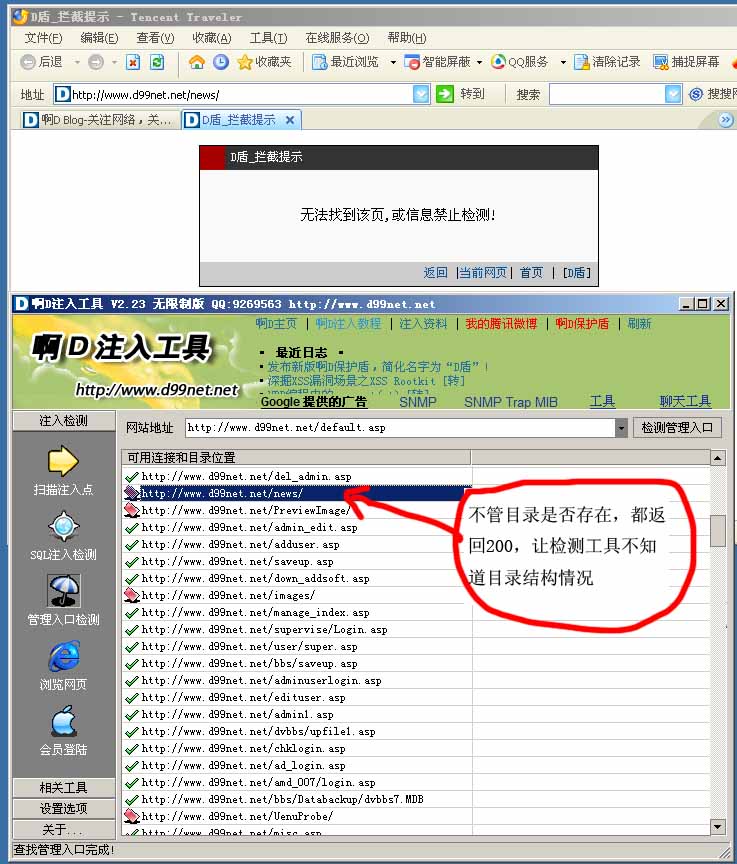This screenshot has width=737, height=864.
Task: Open the 啊D保护盾 link
Action: [582, 323]
